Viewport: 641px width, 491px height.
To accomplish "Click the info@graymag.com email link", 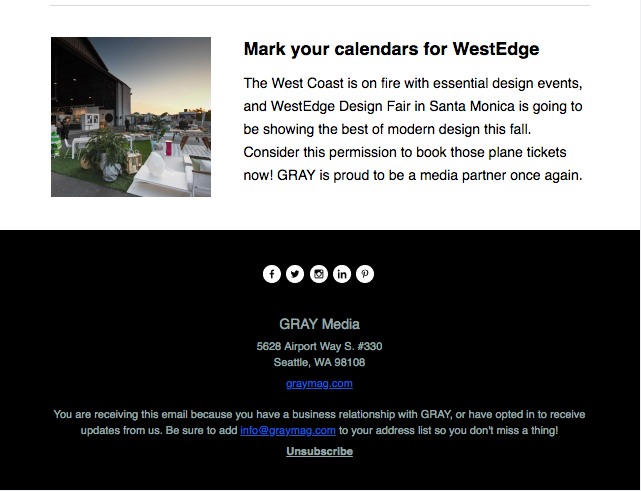I will click(288, 430).
